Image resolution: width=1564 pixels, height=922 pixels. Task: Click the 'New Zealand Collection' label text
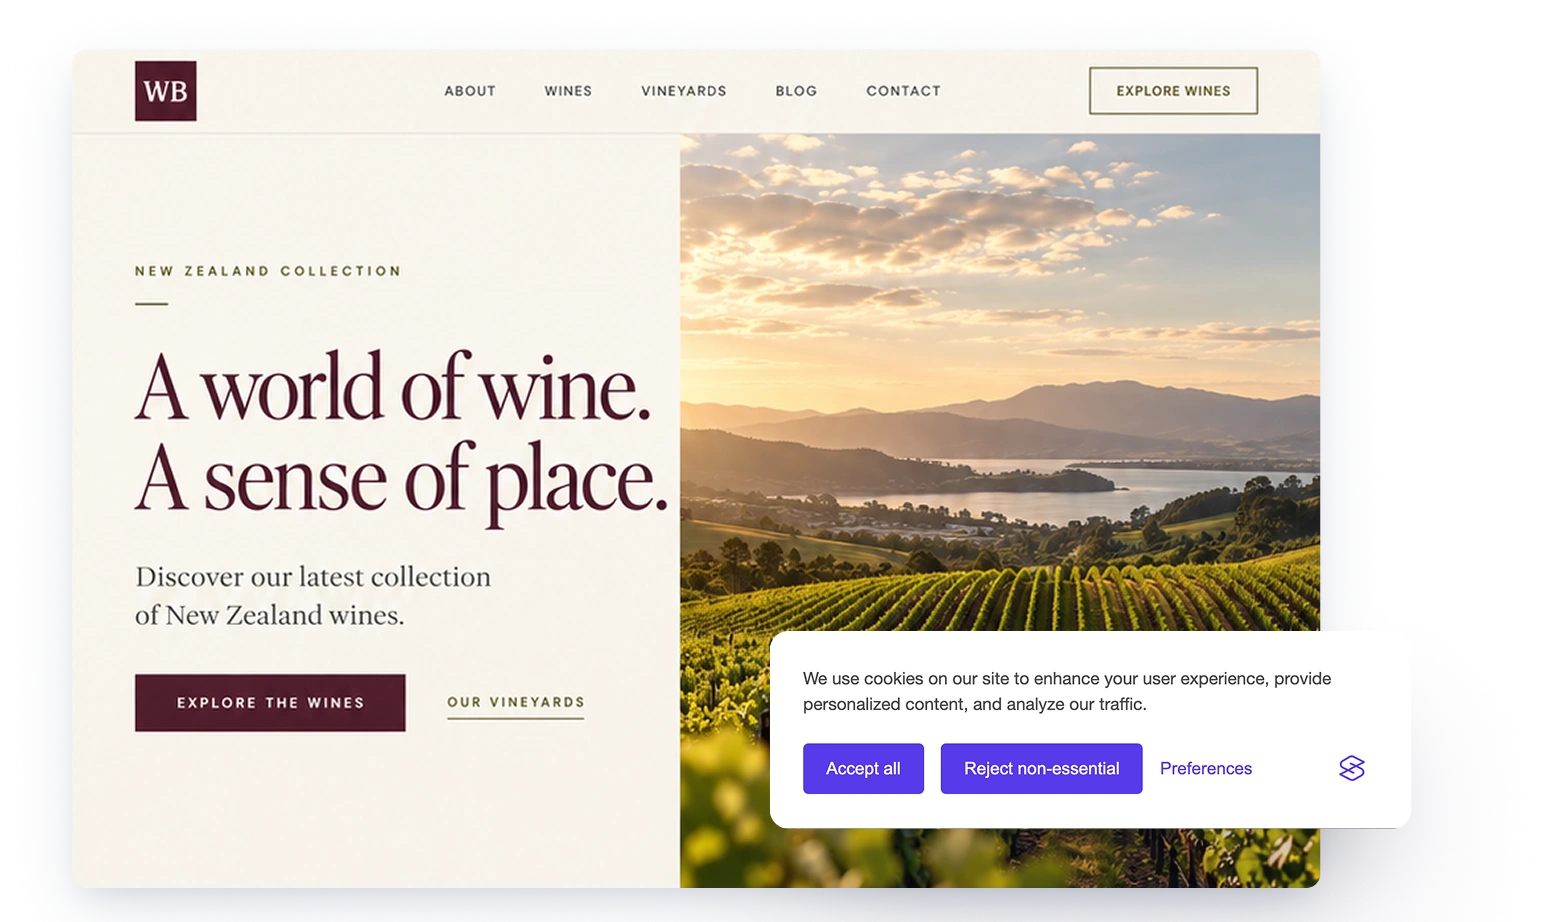coord(268,271)
